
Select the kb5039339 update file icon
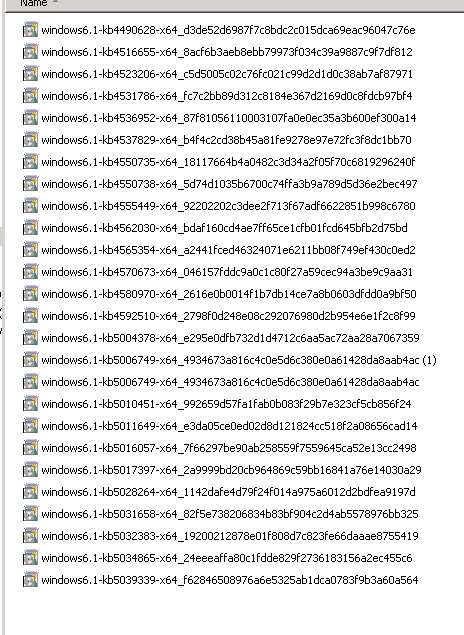point(30,580)
